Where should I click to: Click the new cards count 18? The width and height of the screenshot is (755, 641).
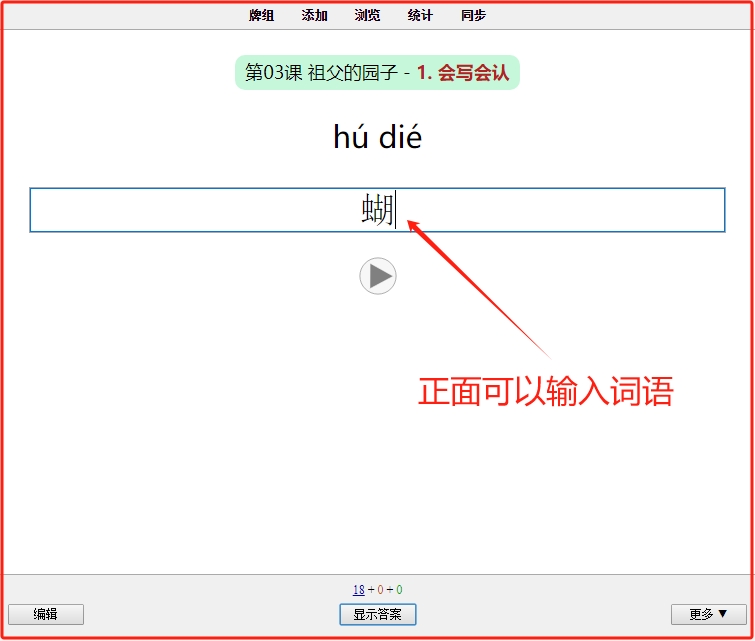(x=359, y=589)
